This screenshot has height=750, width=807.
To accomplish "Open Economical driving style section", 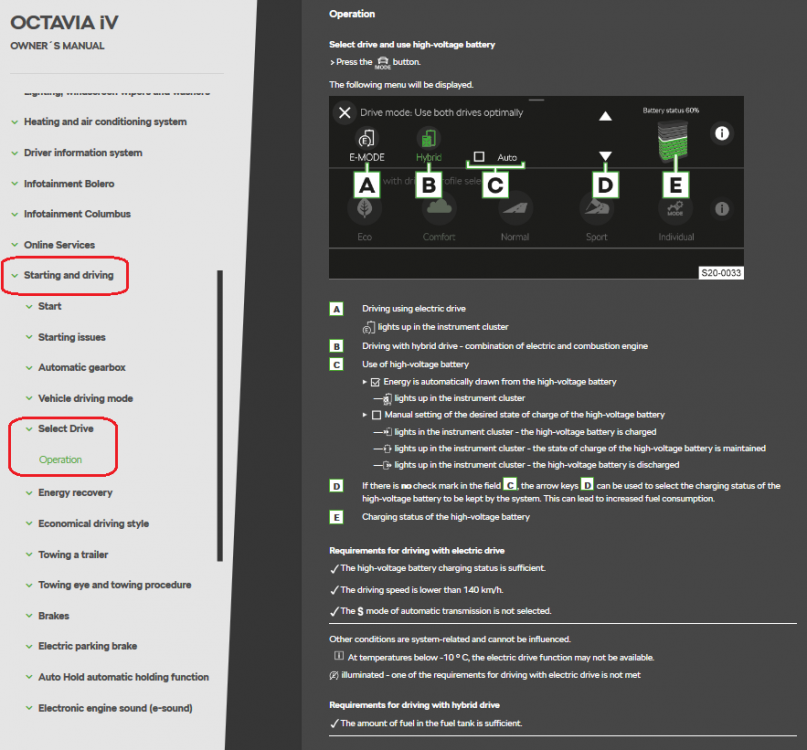I will coord(94,524).
